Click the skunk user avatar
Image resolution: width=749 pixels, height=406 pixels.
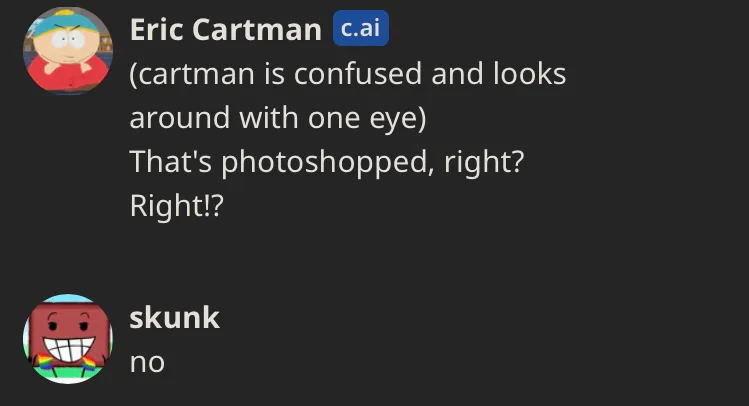click(68, 339)
